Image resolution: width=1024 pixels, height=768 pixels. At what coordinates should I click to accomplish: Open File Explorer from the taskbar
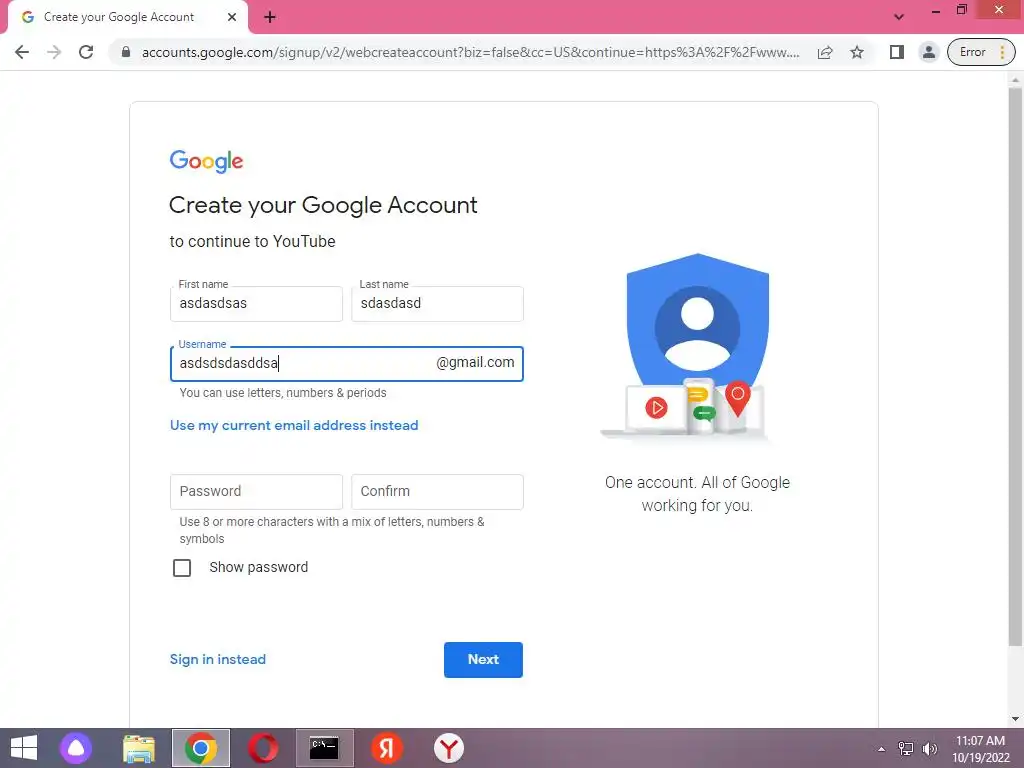pos(139,748)
